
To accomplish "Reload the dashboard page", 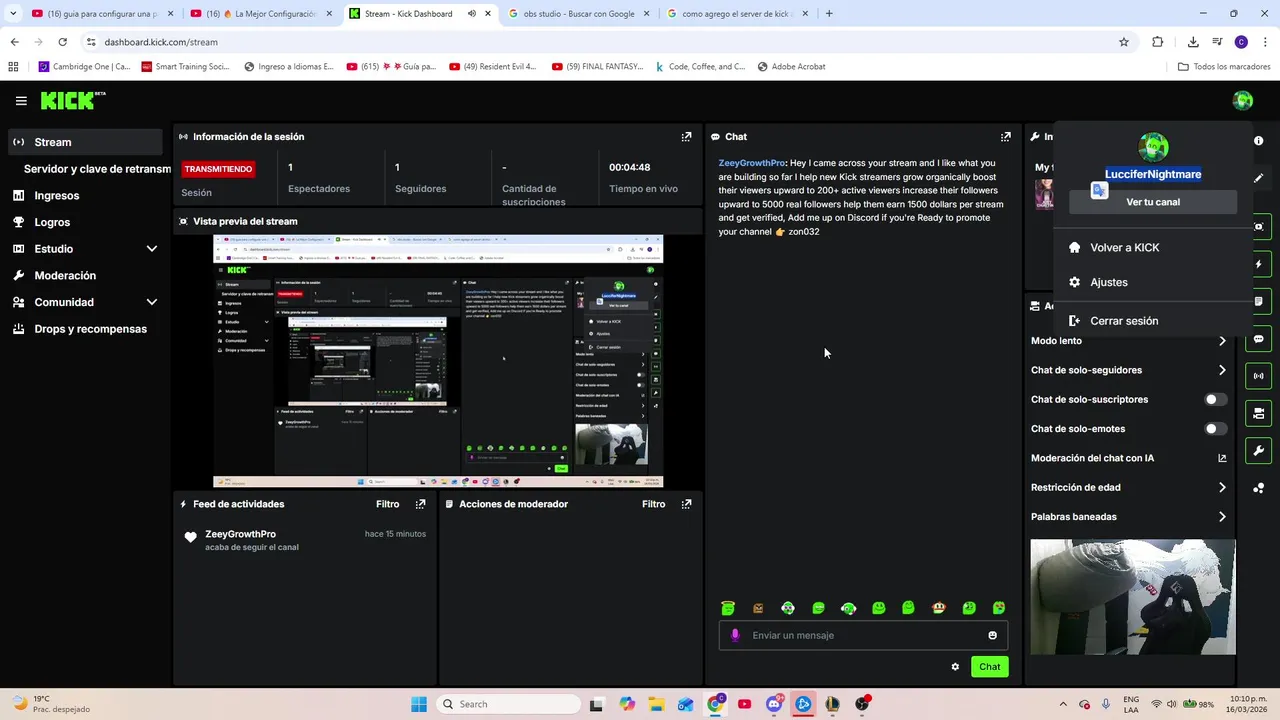I will click(62, 42).
